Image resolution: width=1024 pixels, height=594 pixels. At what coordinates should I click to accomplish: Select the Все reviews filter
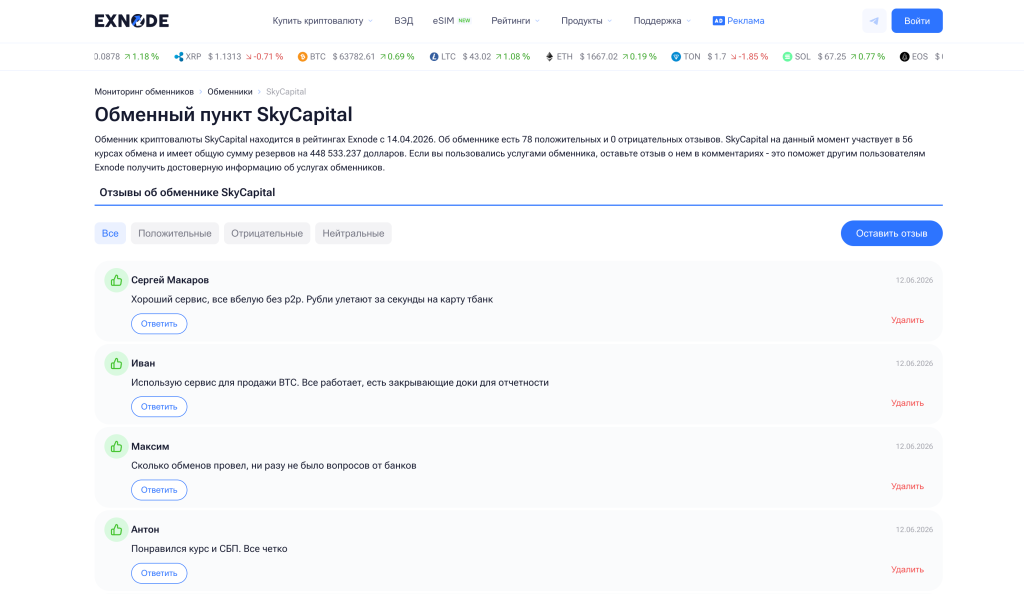click(x=110, y=233)
